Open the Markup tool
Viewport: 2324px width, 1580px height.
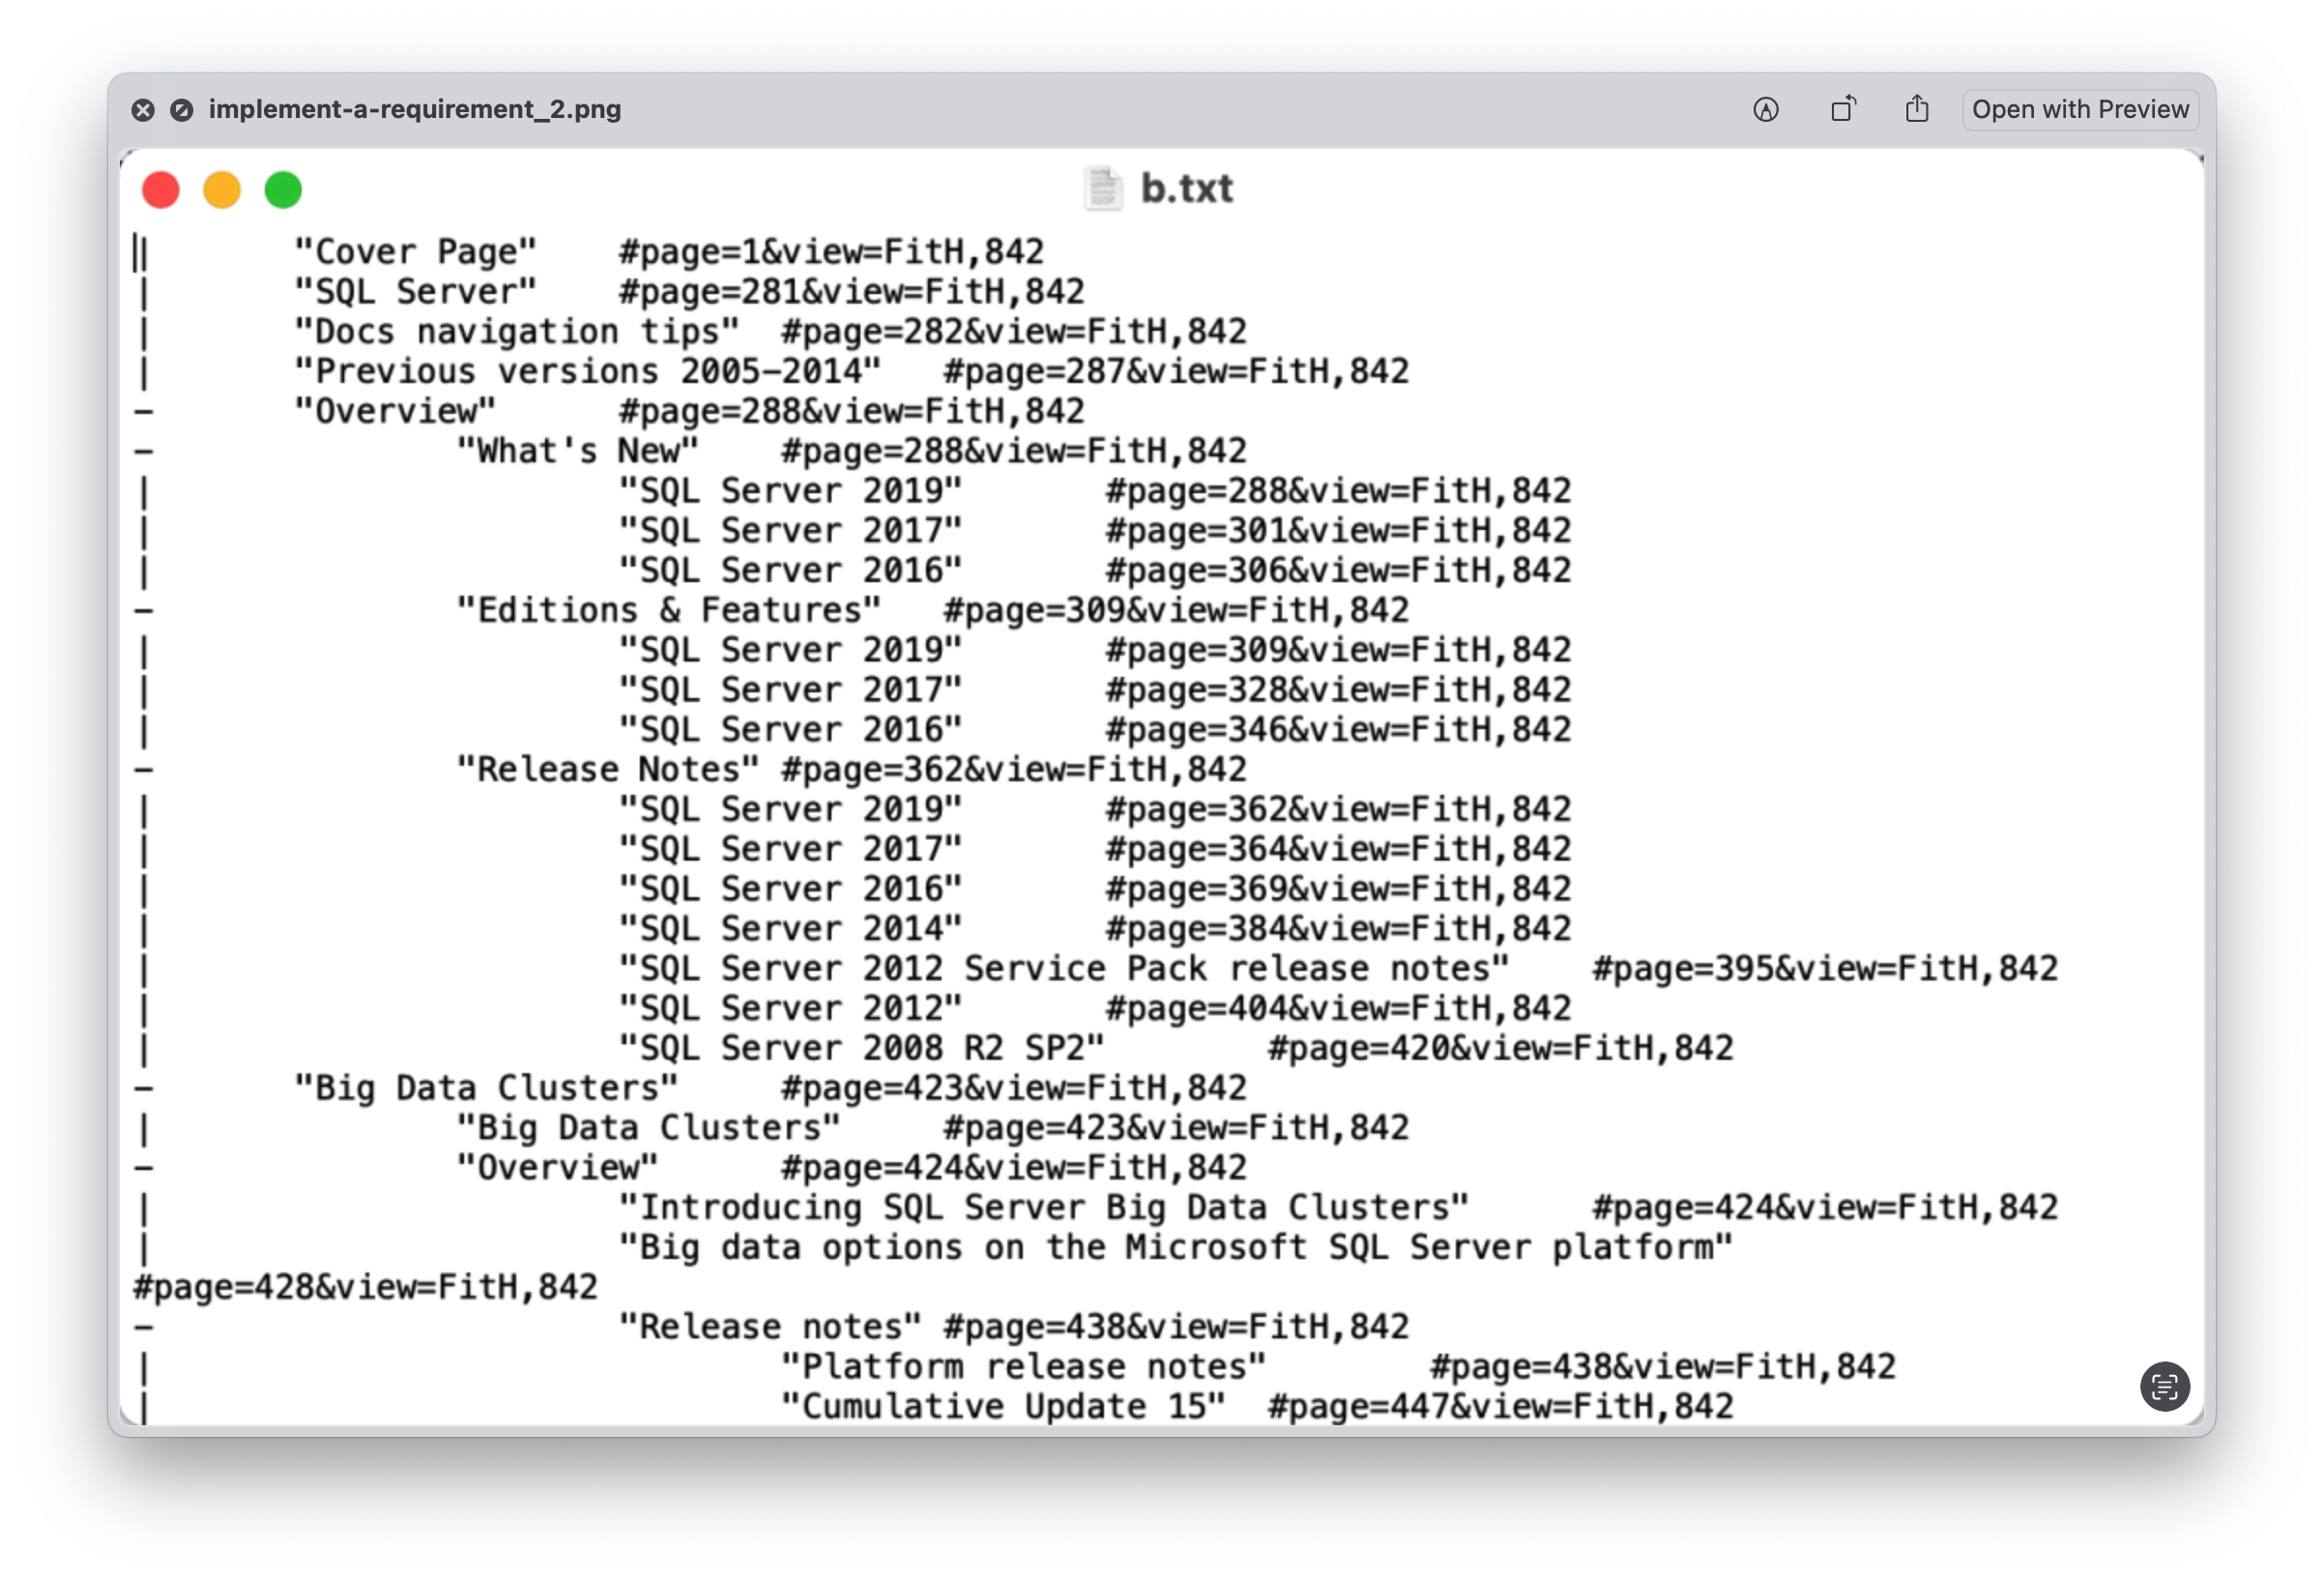[x=1766, y=109]
